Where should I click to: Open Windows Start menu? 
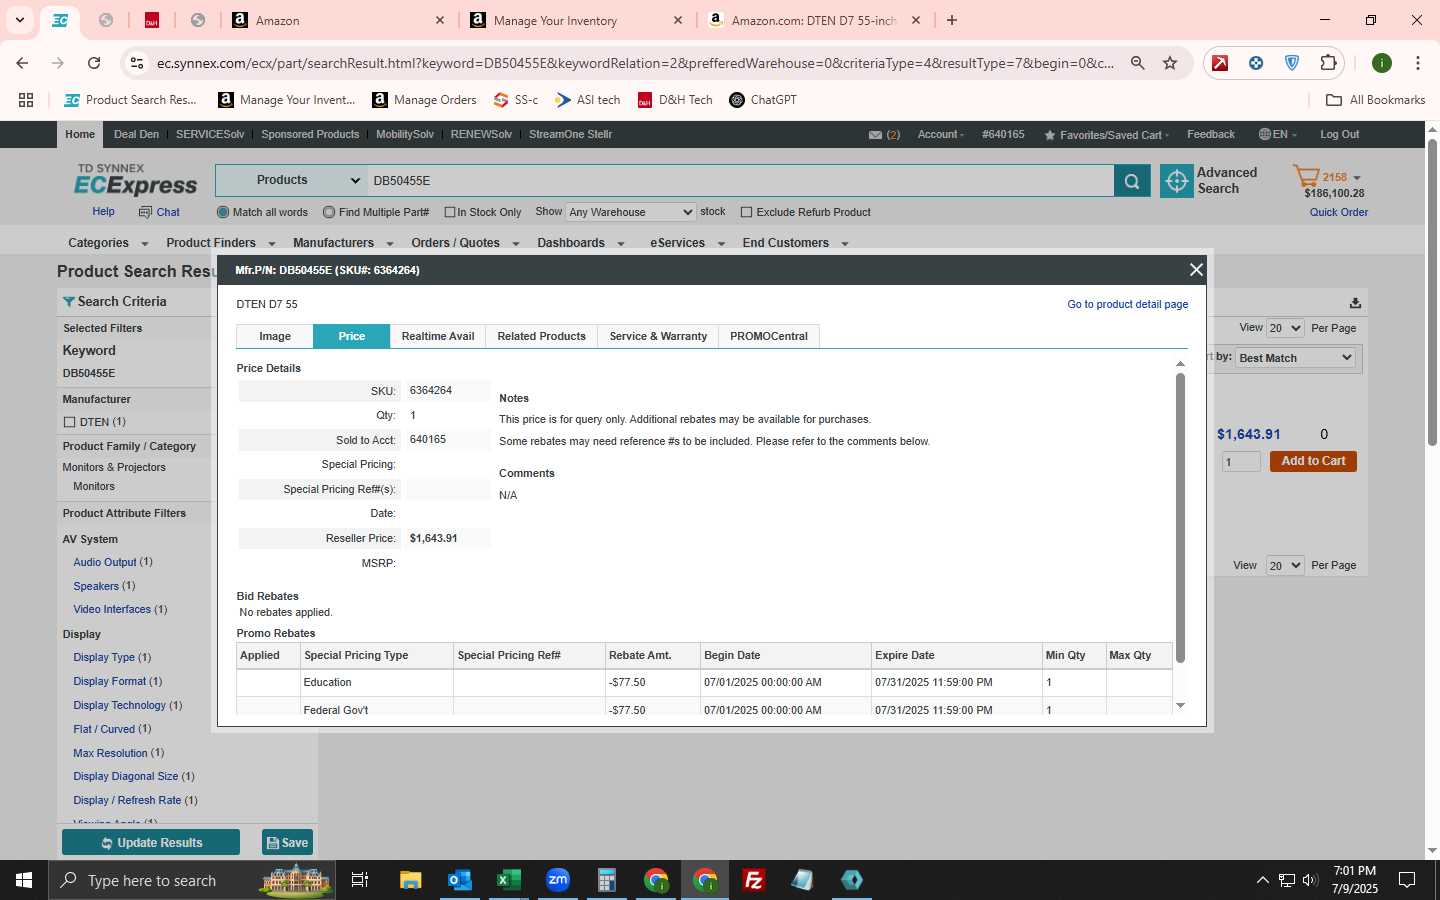24,880
